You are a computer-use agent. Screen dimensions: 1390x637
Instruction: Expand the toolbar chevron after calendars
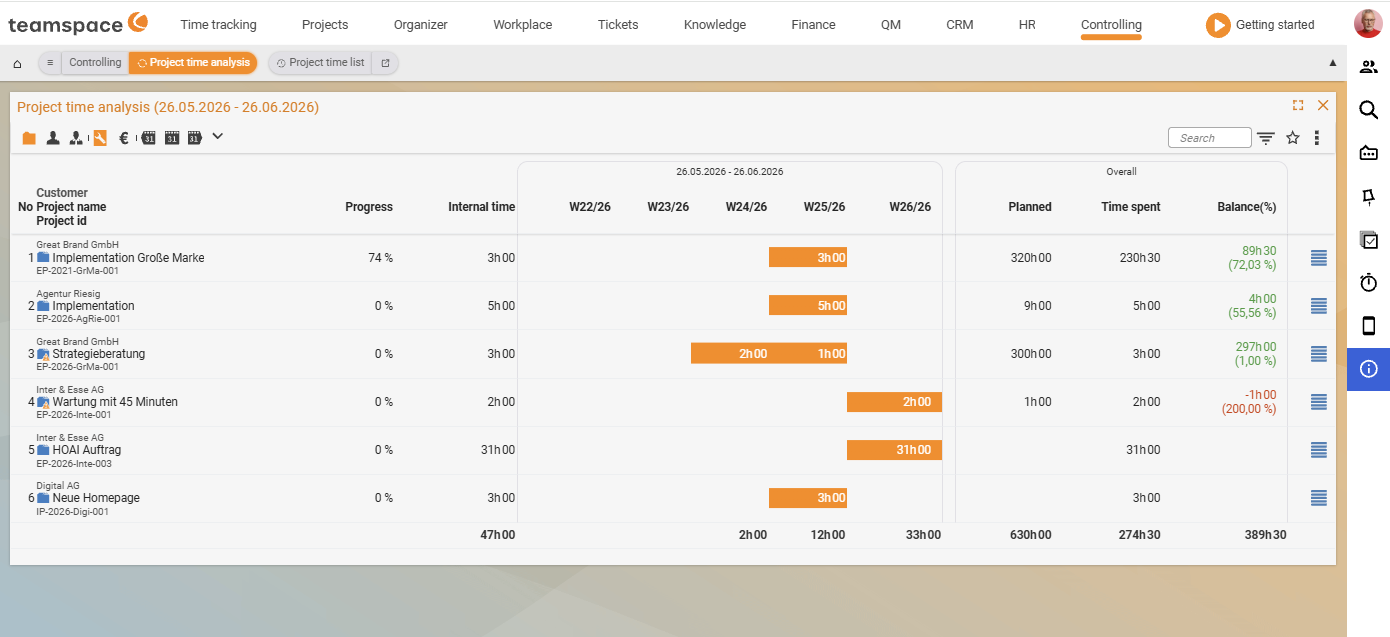218,136
